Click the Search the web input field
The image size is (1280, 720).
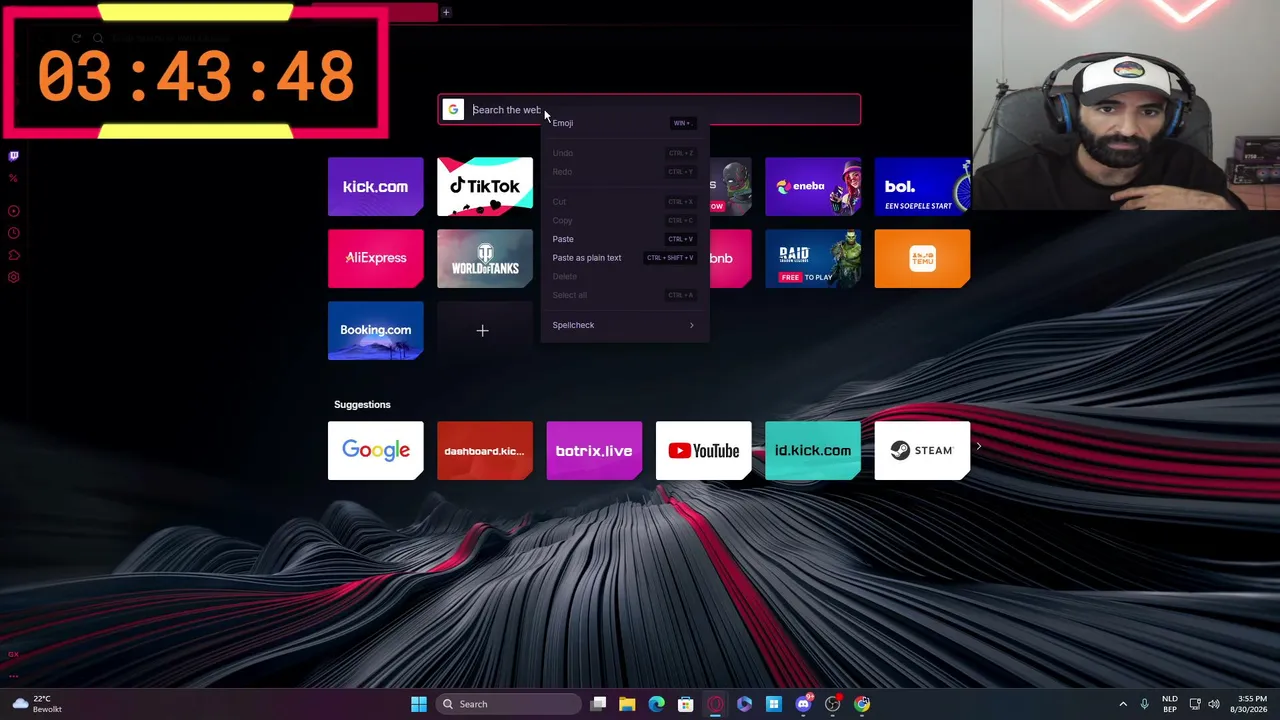tap(649, 110)
